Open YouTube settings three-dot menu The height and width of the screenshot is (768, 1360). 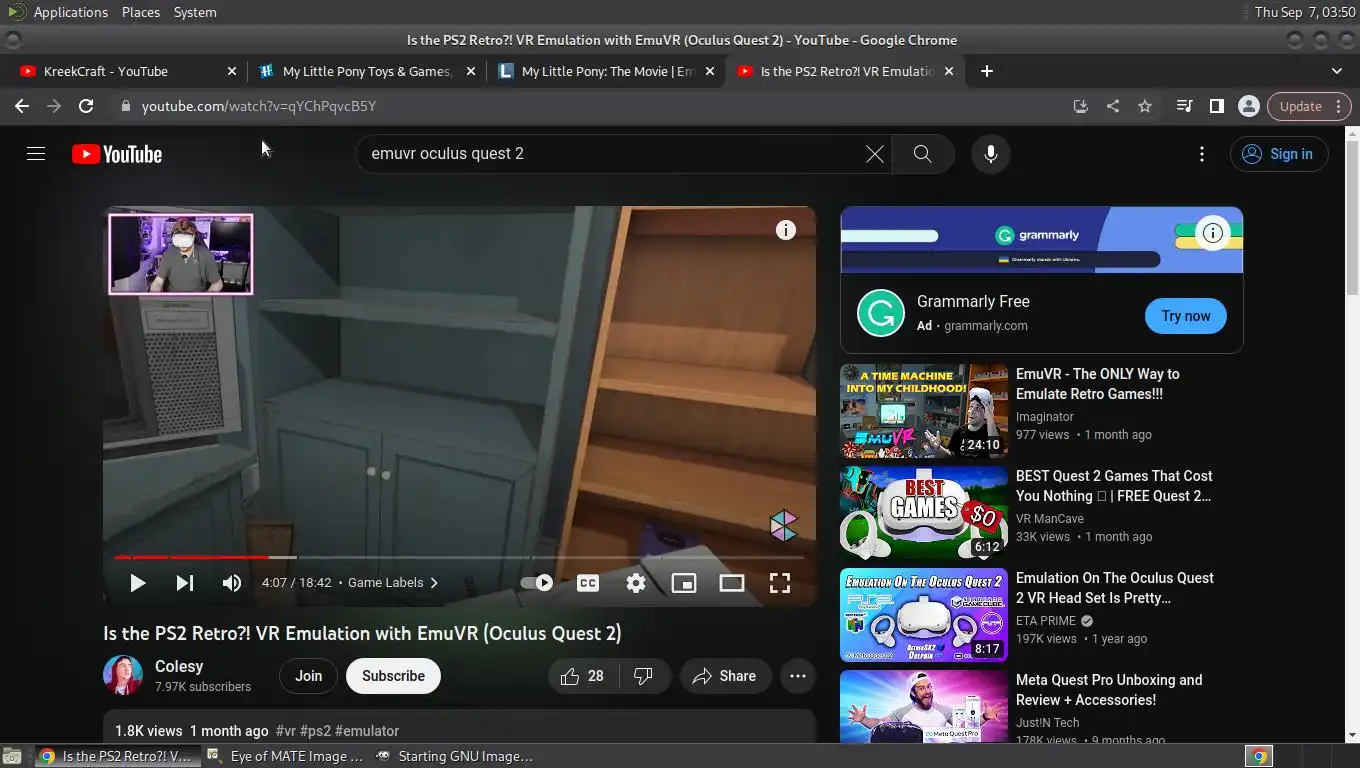tap(1201, 154)
